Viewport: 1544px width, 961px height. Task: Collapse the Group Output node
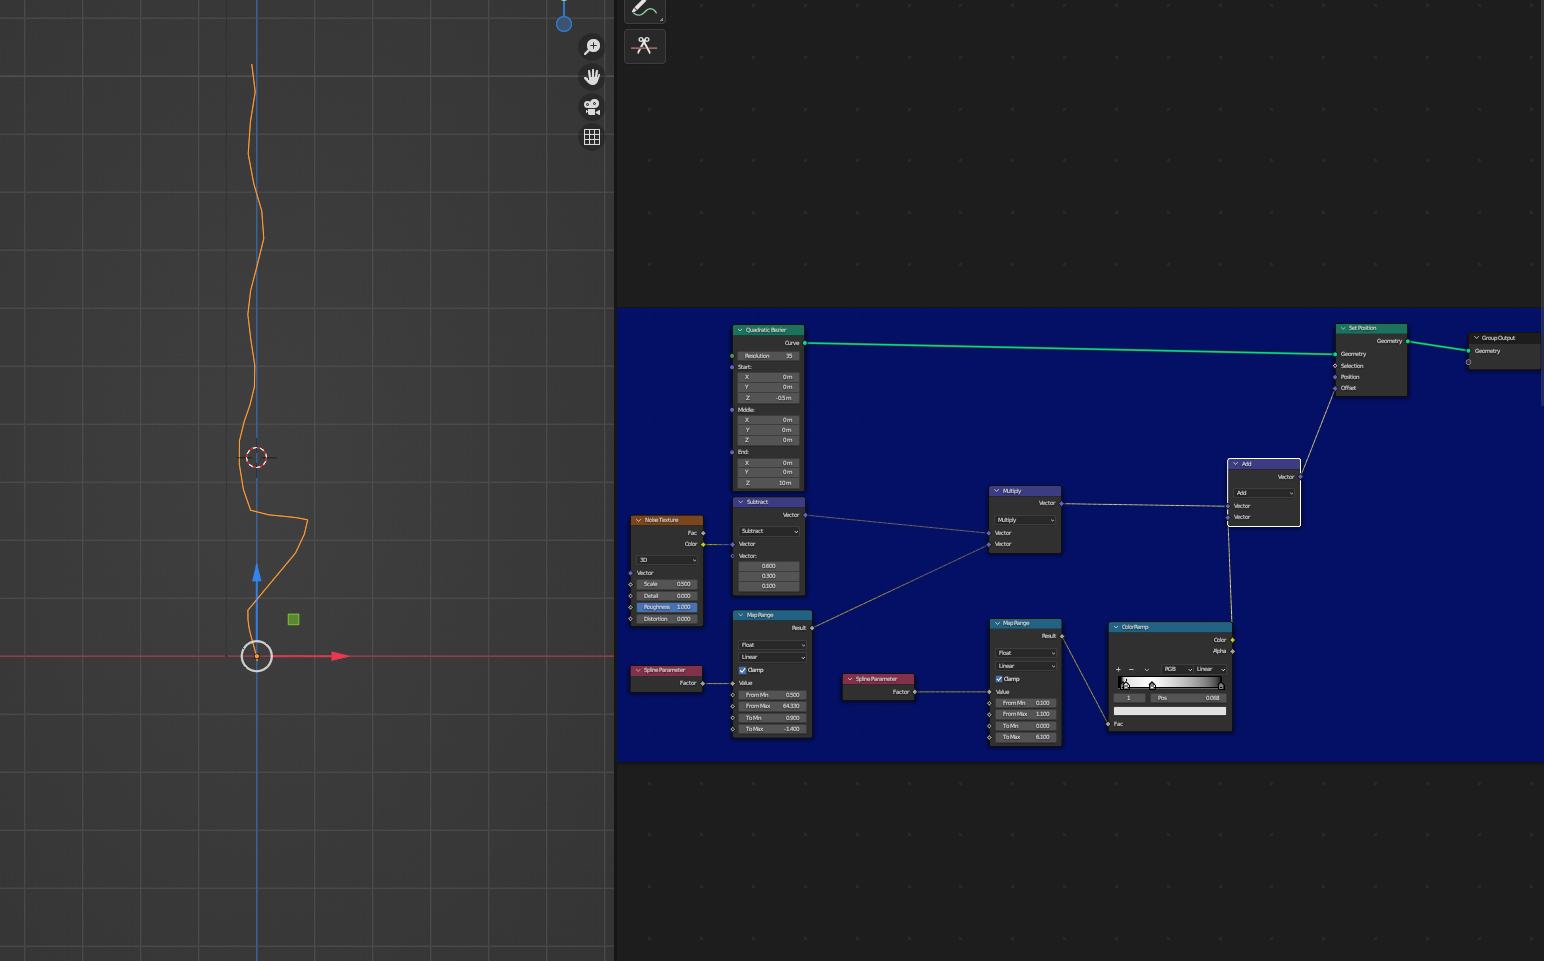[x=1476, y=338]
